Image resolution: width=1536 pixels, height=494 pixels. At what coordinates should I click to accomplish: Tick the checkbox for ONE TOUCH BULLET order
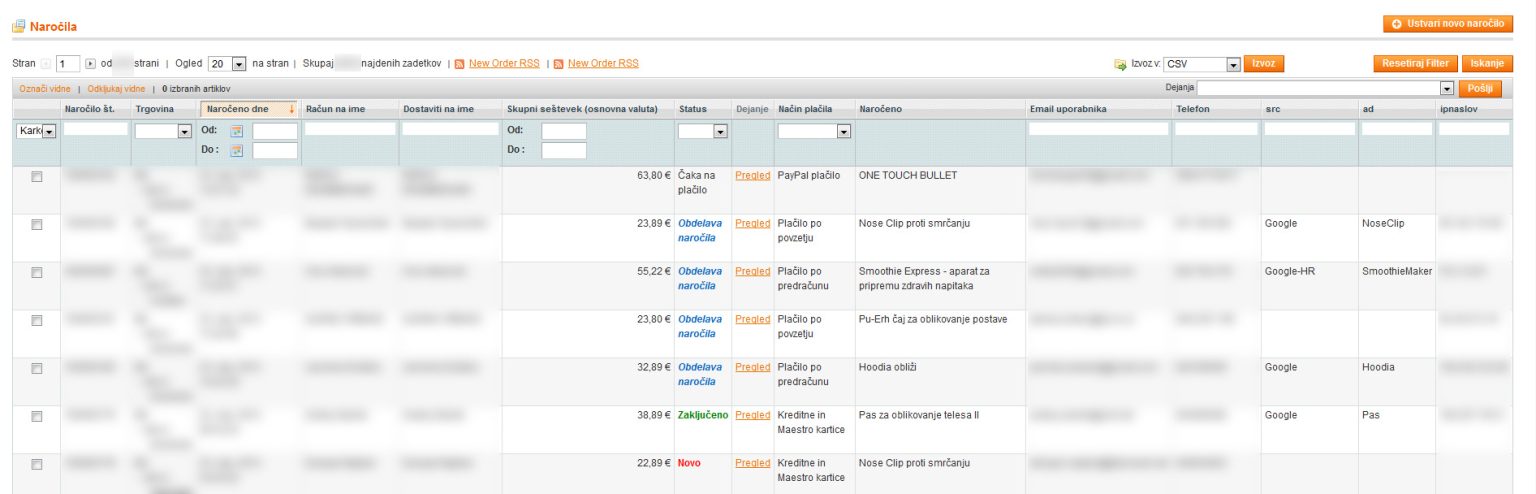[37, 176]
